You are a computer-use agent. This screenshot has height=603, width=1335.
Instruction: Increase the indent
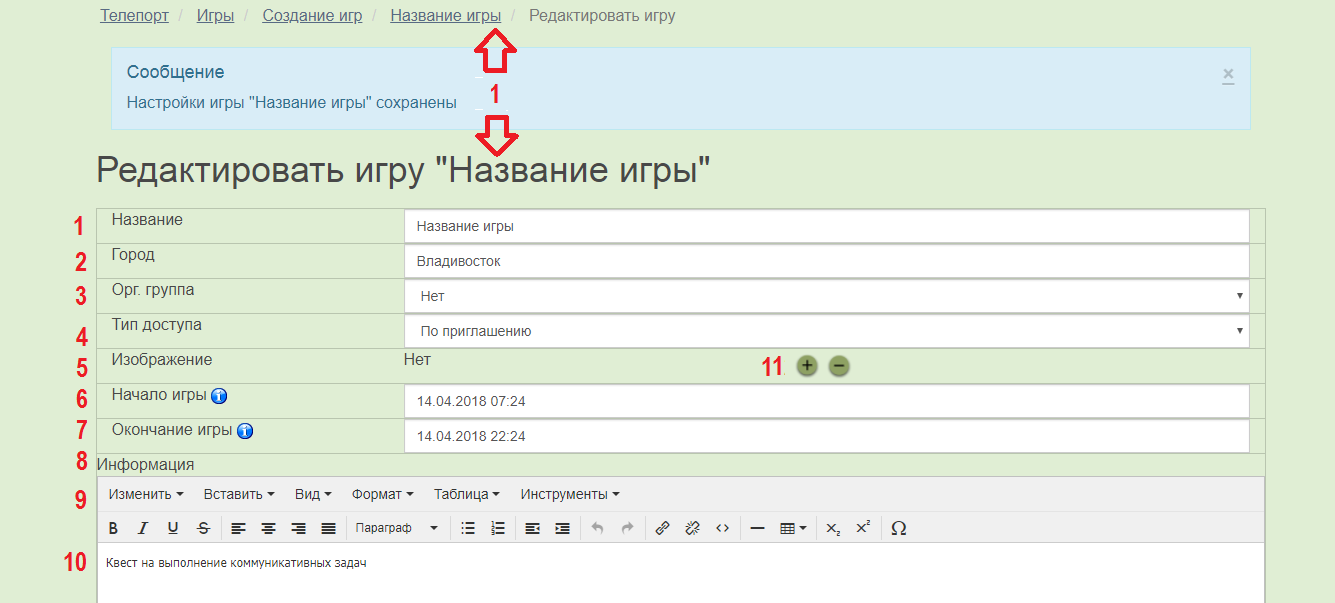(x=562, y=528)
